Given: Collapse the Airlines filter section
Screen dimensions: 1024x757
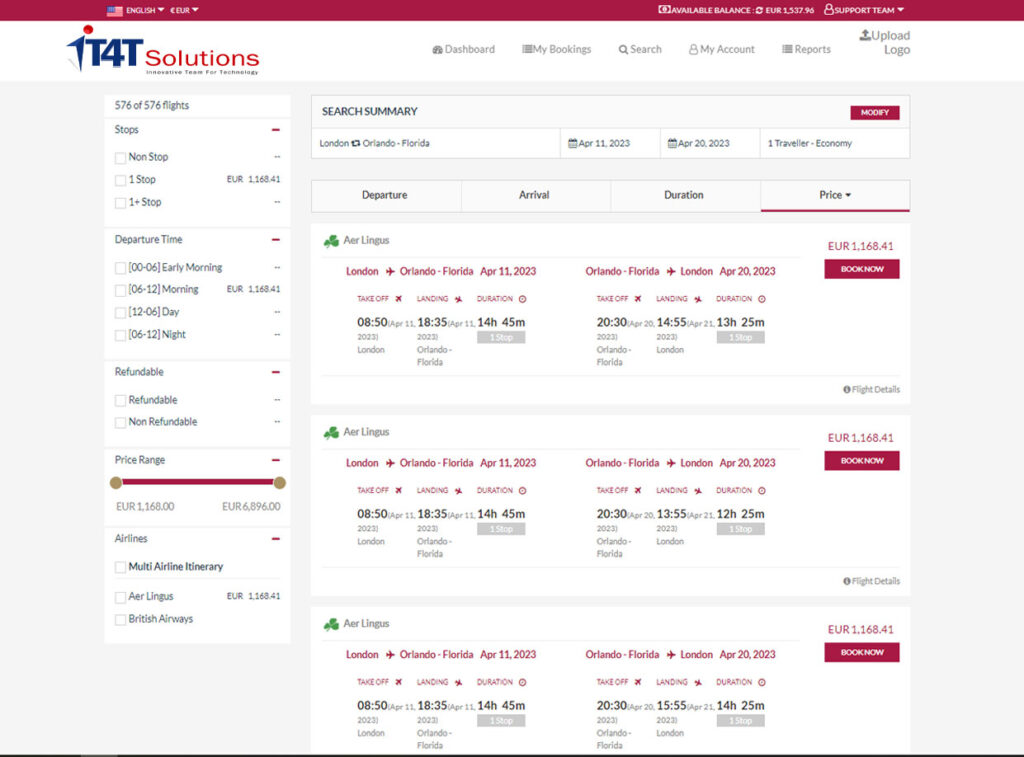Looking at the screenshot, I should pos(276,539).
